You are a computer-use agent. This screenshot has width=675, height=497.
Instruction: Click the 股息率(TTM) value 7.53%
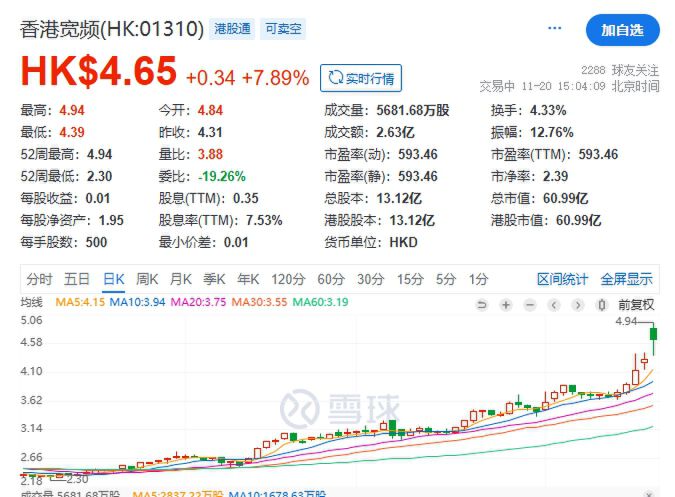[264, 220]
